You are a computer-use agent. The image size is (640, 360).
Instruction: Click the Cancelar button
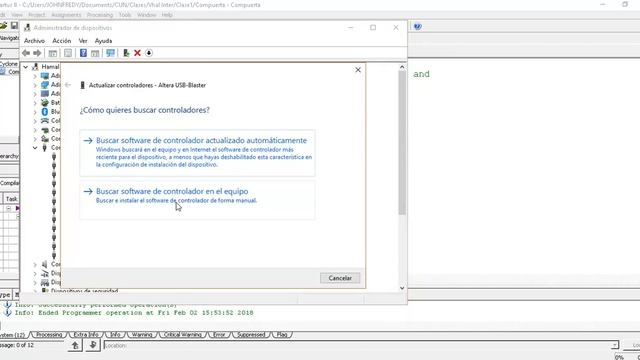340,278
